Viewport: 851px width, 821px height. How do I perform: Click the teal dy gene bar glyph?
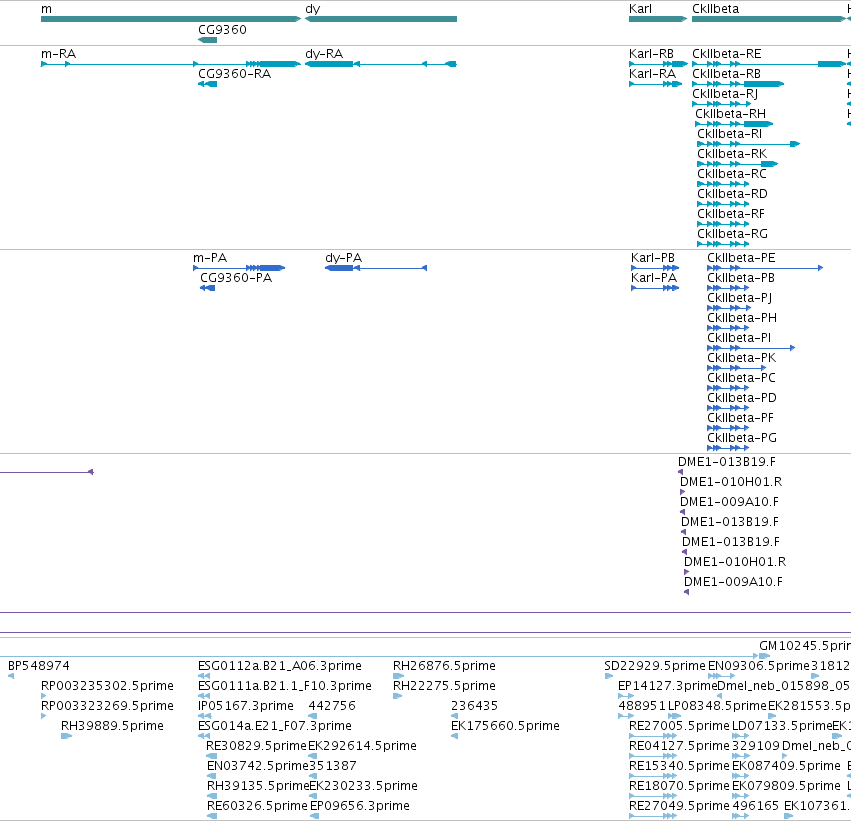[381, 19]
